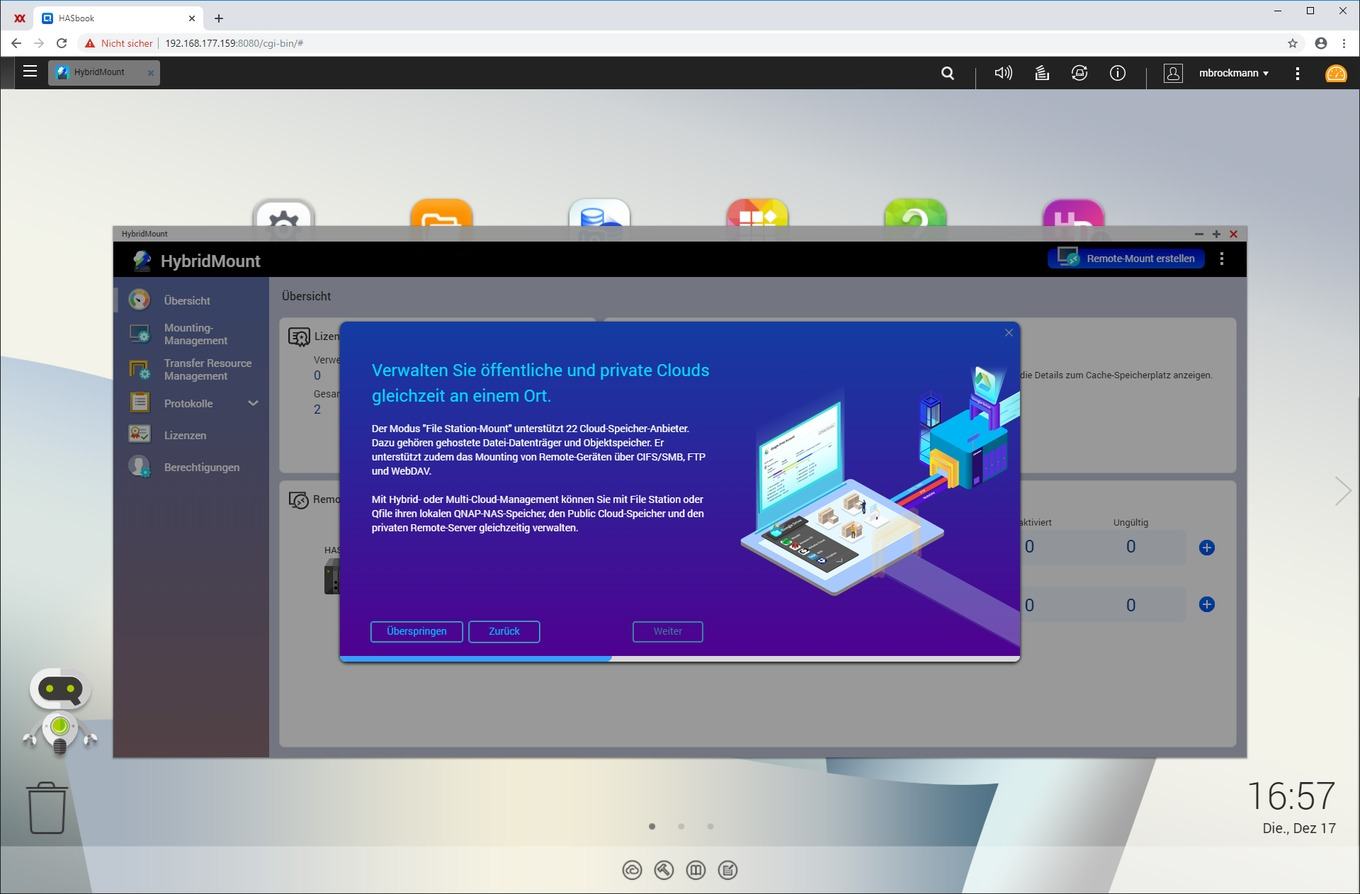
Task: Open Chrome three-dot menu
Action: pos(1346,43)
